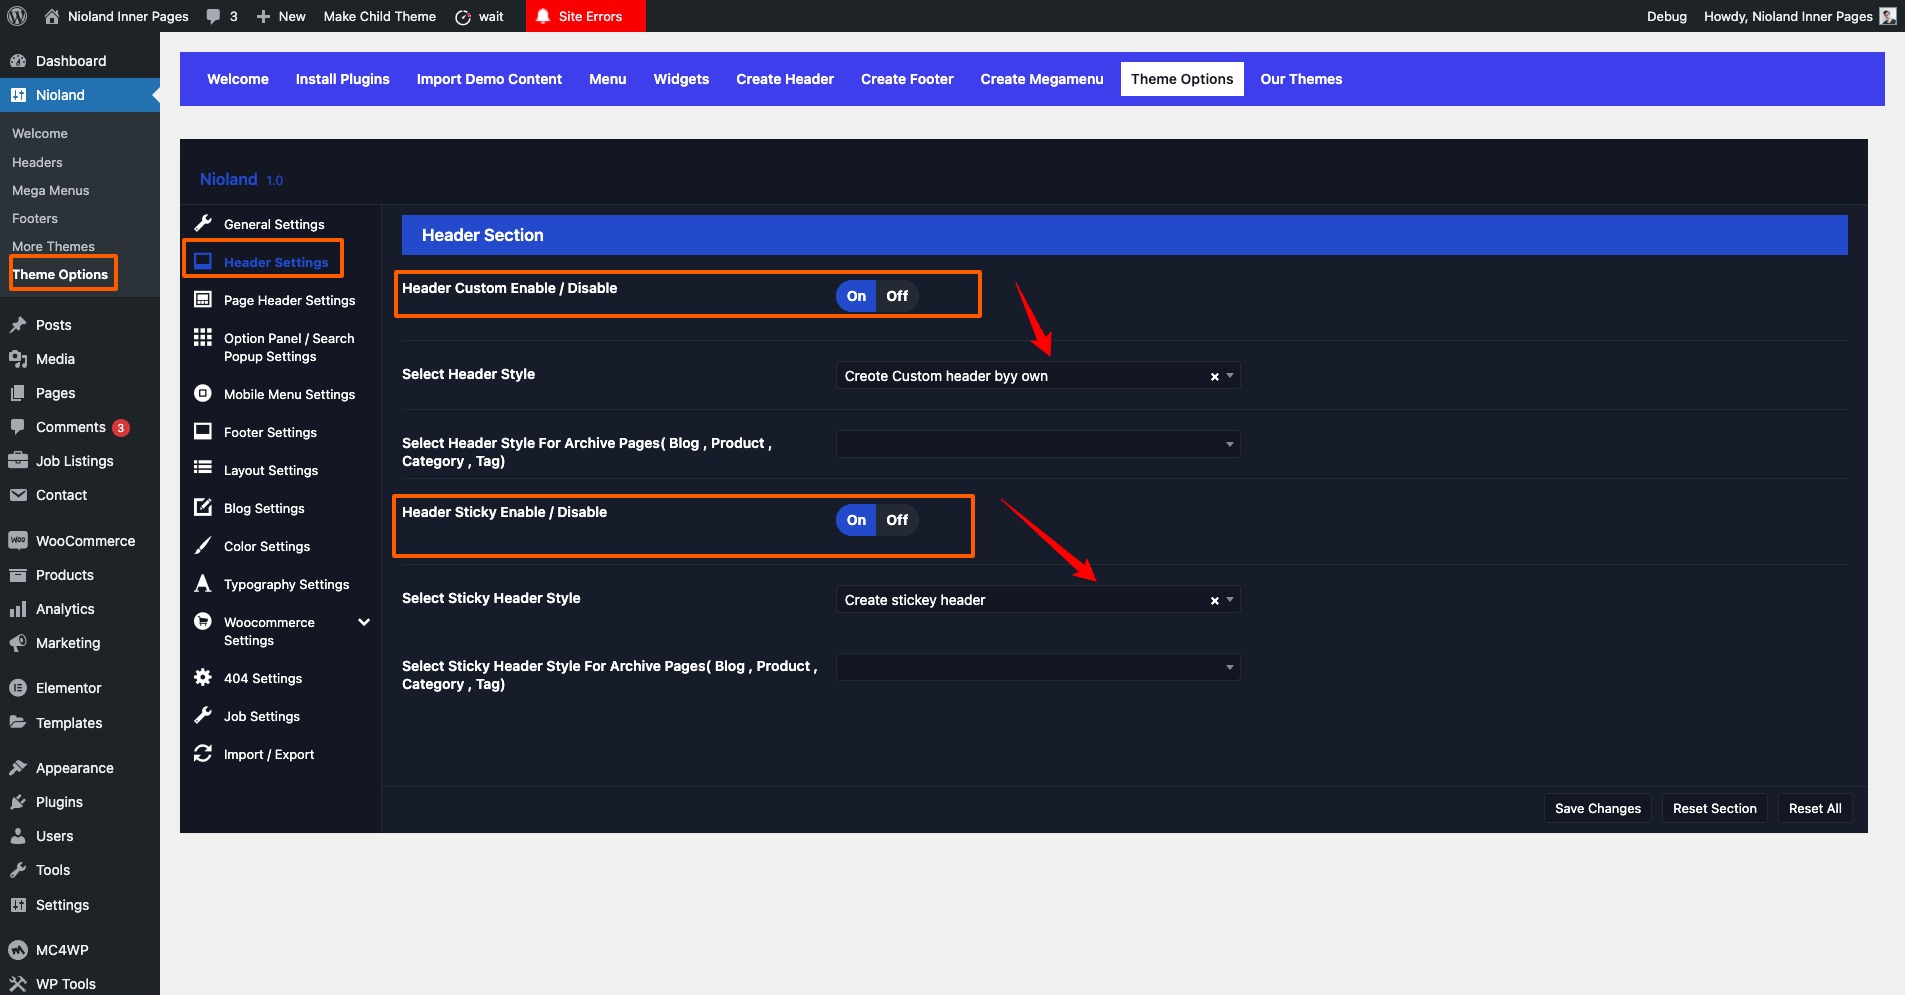Viewport: 1905px width, 995px height.
Task: Clear the Create stickey header selection
Action: (x=1214, y=601)
